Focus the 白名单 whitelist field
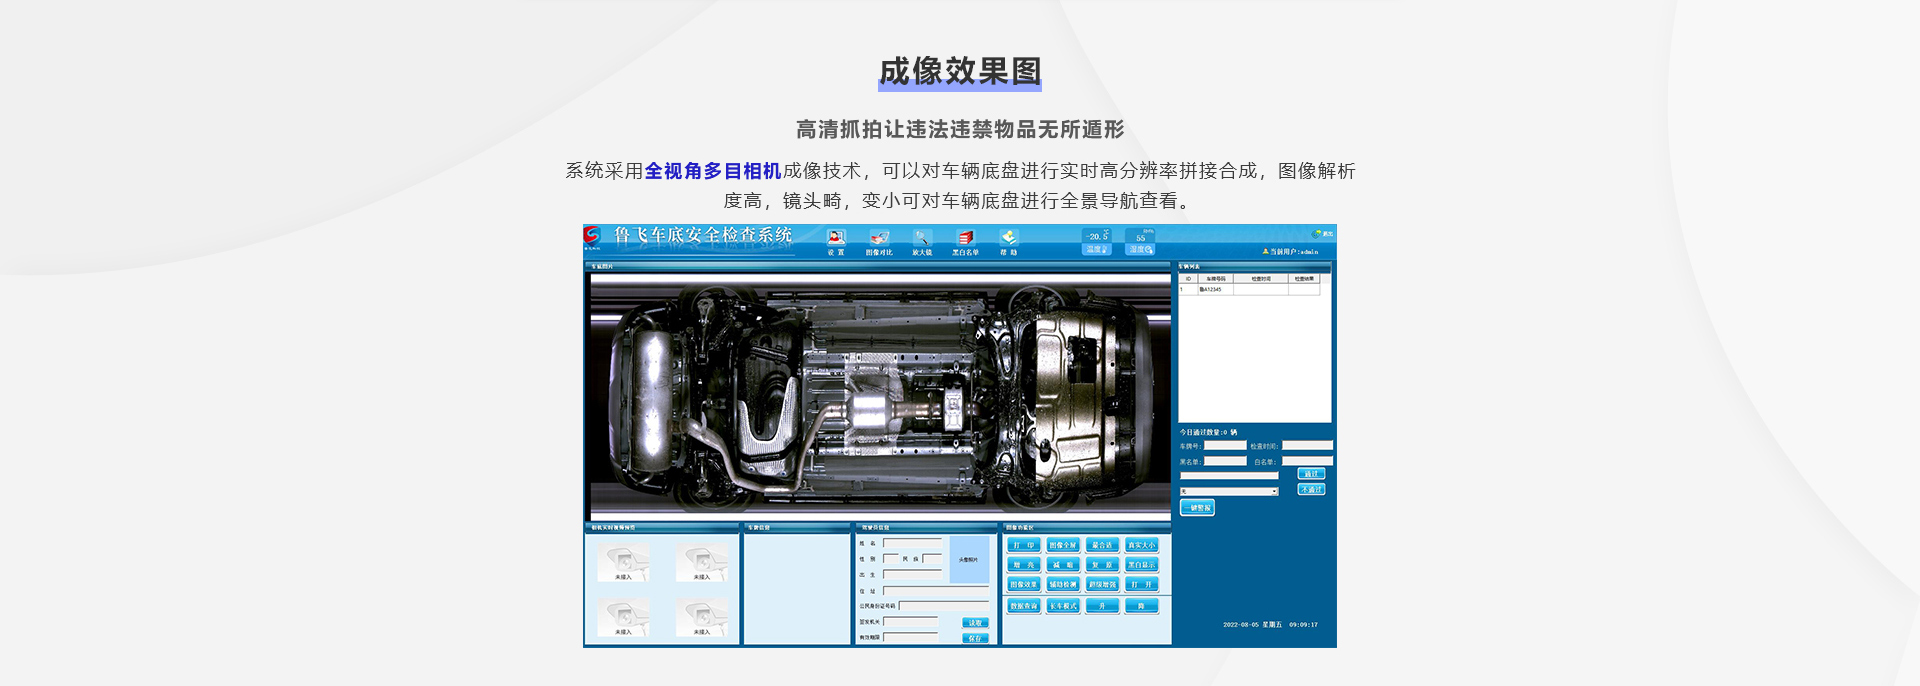 pos(1307,461)
